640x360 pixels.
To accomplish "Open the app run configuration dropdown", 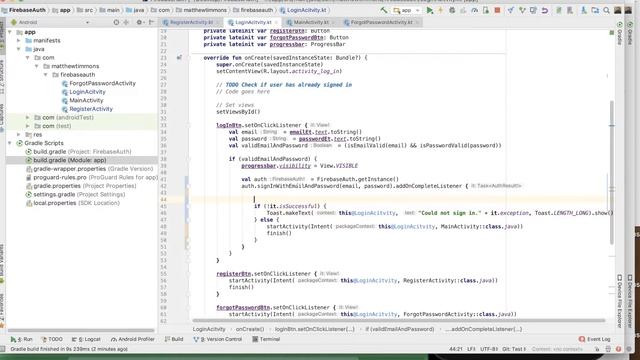I will pyautogui.click(x=407, y=10).
